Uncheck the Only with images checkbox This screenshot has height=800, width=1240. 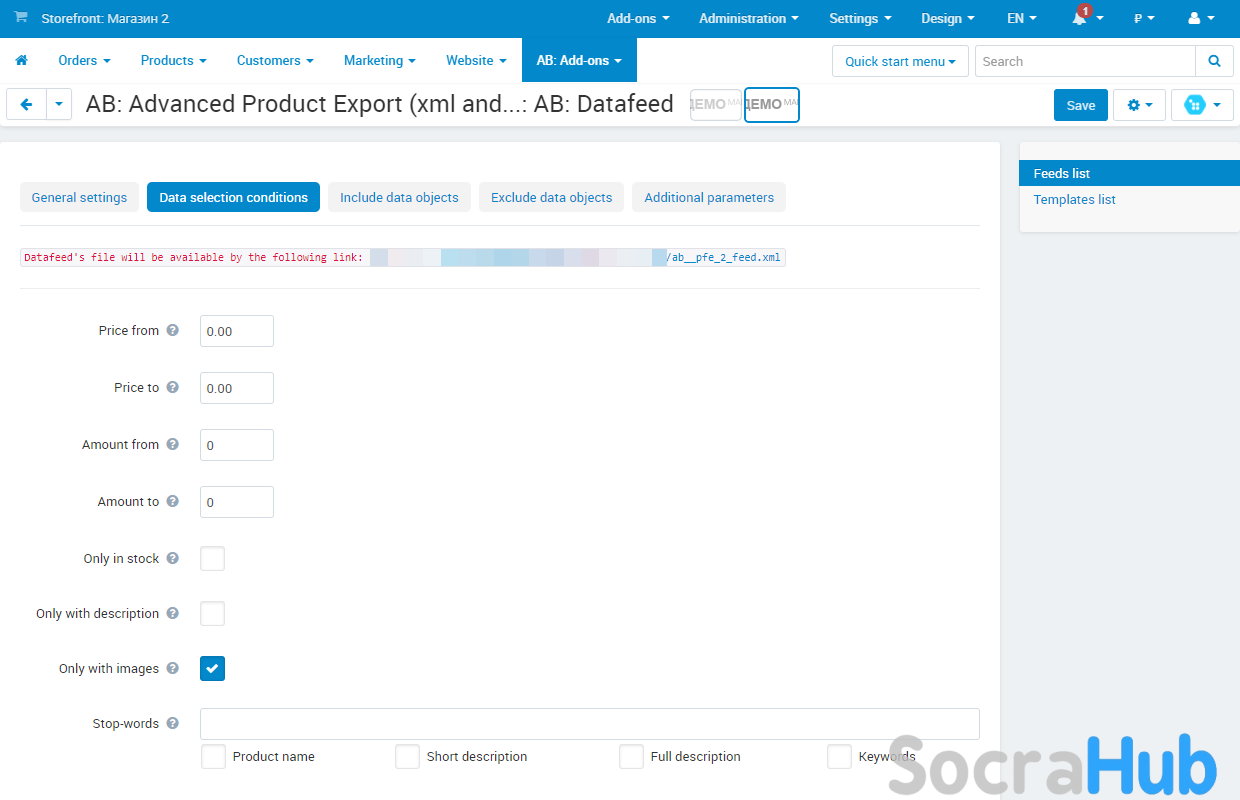(212, 668)
